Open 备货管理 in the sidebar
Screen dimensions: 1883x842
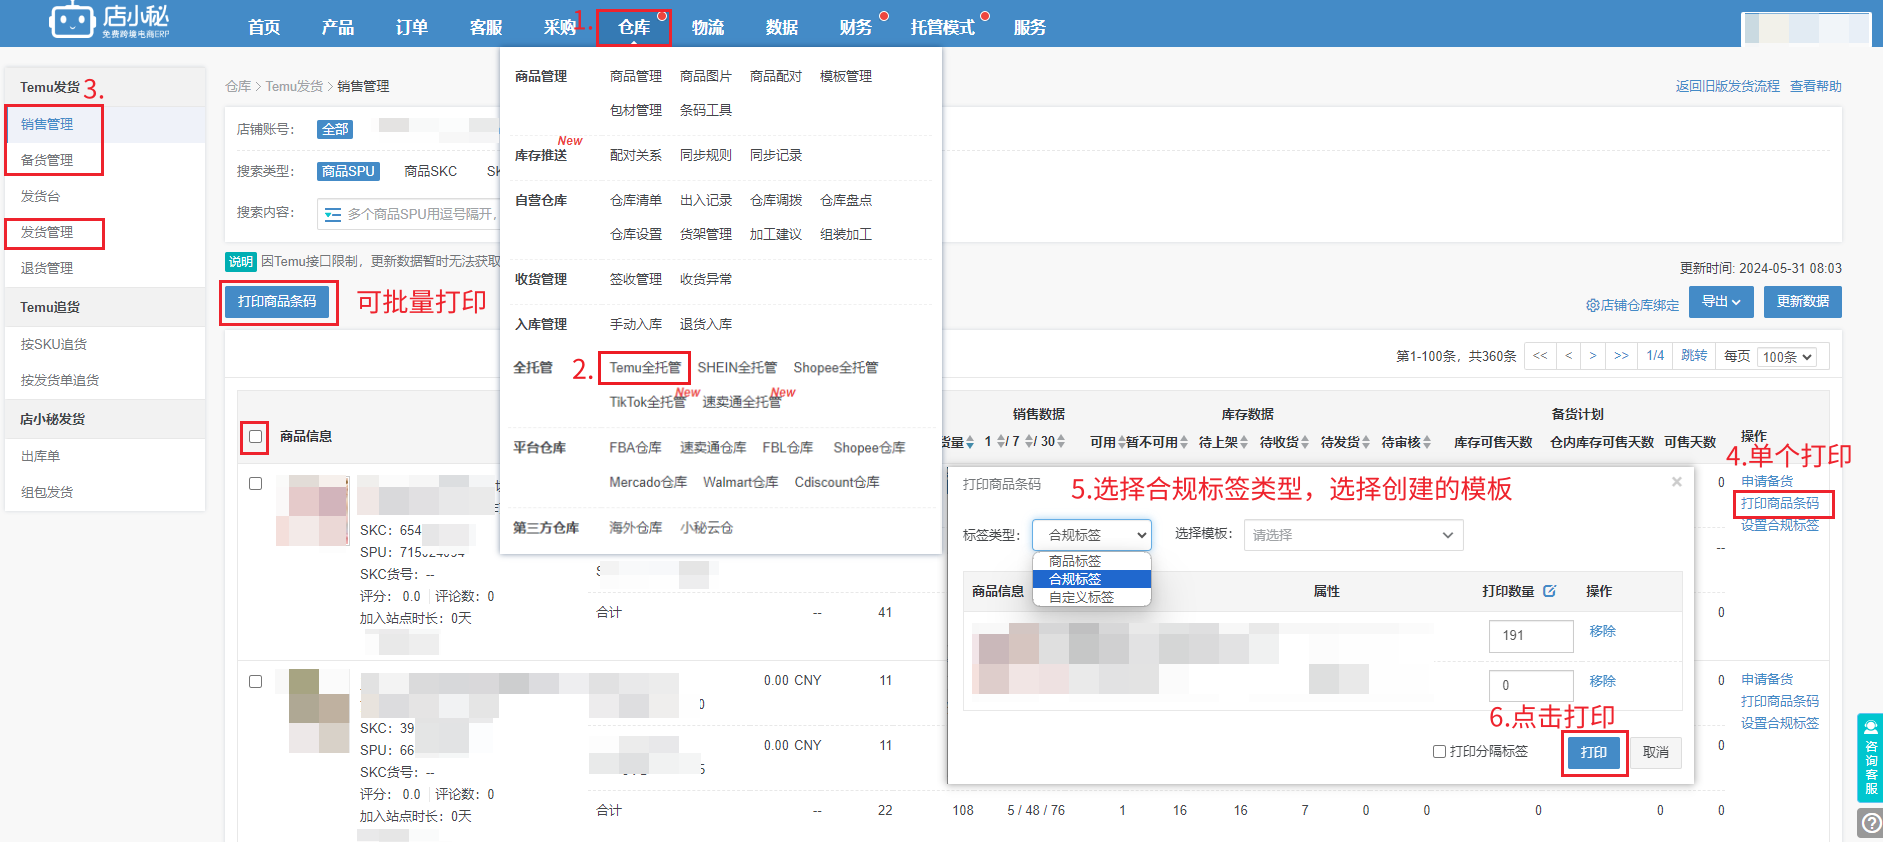(x=47, y=160)
